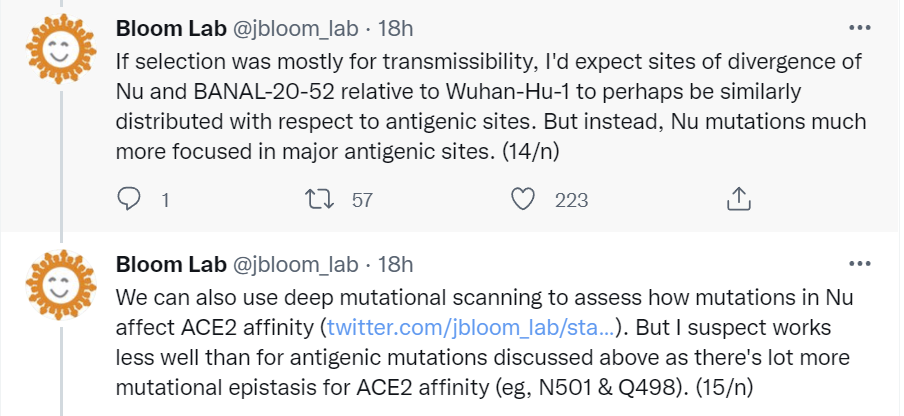Like the tweet about antigenic sites
Image resolution: width=904 pixels, height=416 pixels.
(x=524, y=199)
